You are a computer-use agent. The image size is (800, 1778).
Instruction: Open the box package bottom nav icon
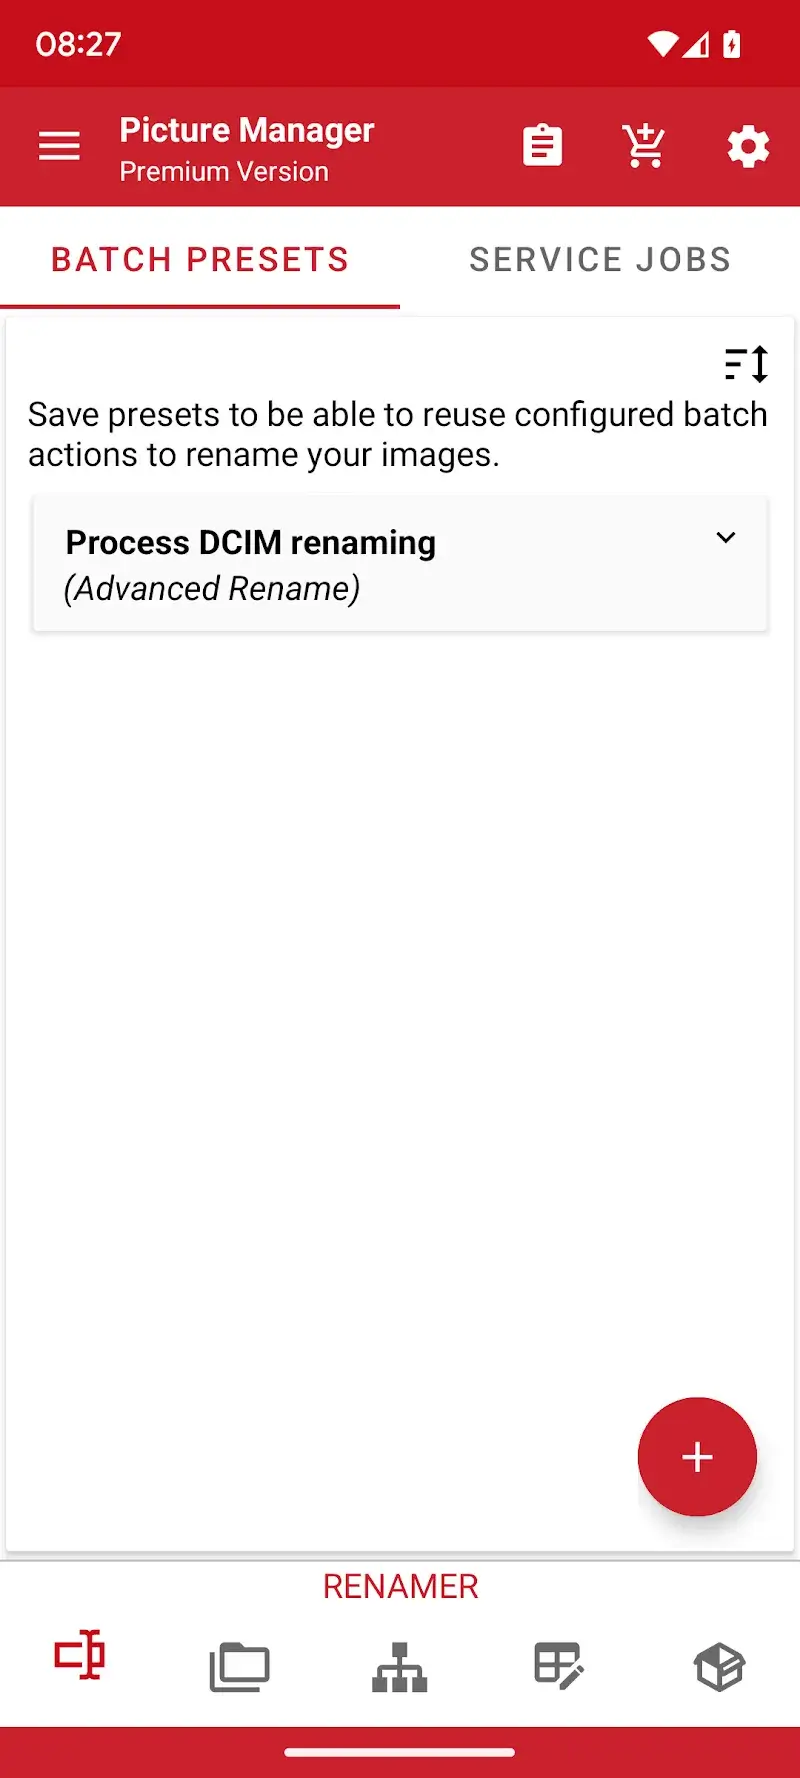(719, 1667)
